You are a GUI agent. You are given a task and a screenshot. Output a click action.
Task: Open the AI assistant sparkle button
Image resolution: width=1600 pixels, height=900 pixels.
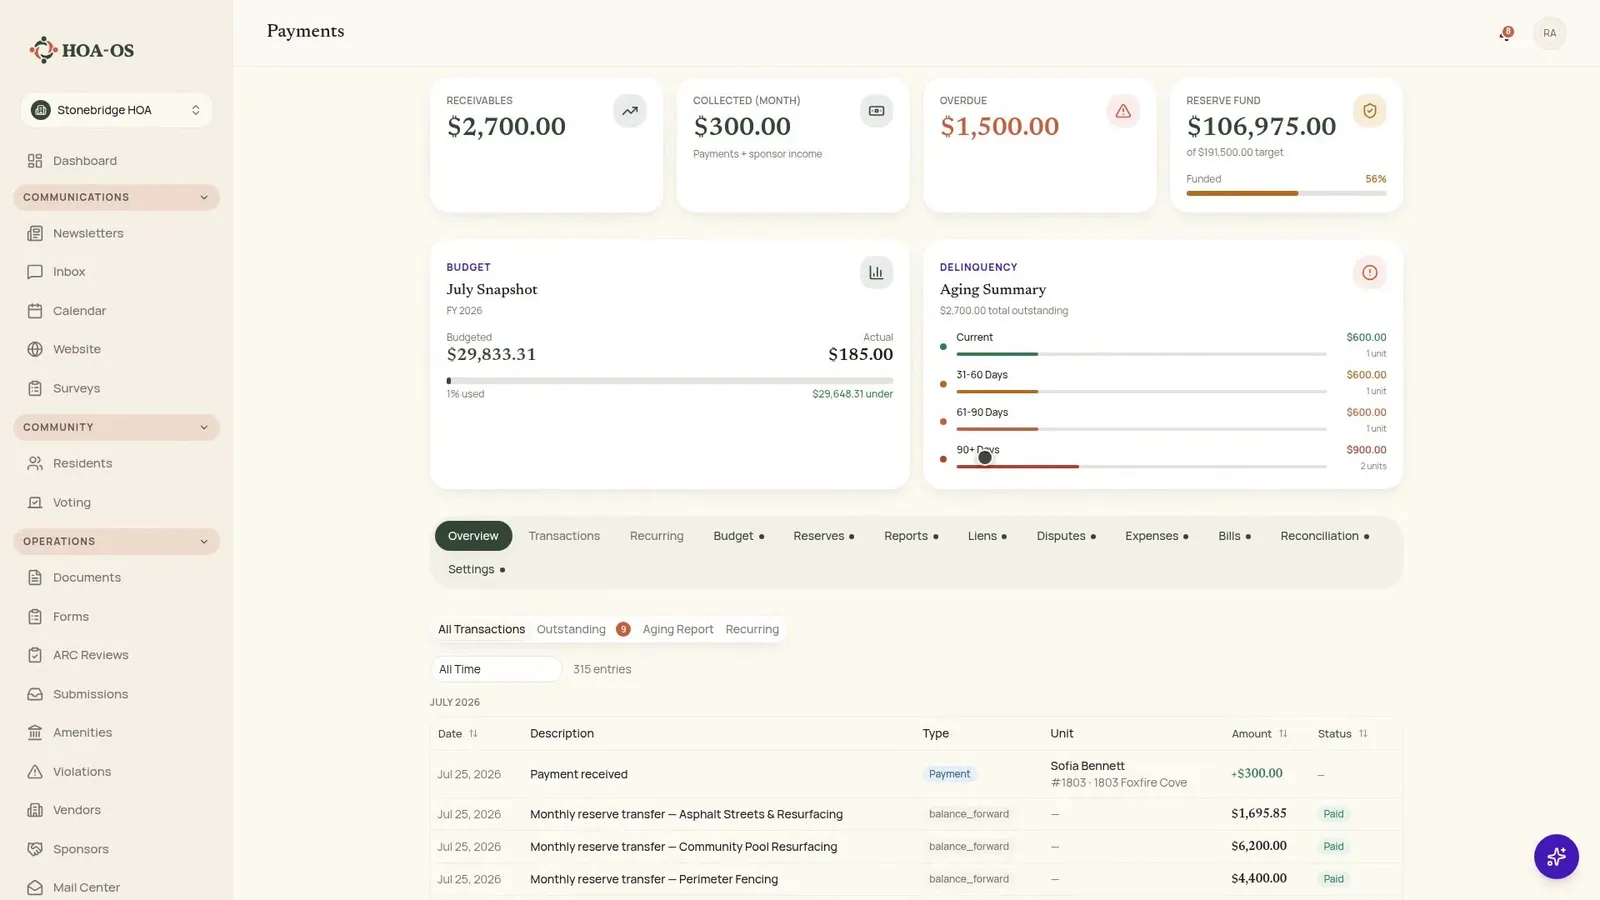(1556, 857)
